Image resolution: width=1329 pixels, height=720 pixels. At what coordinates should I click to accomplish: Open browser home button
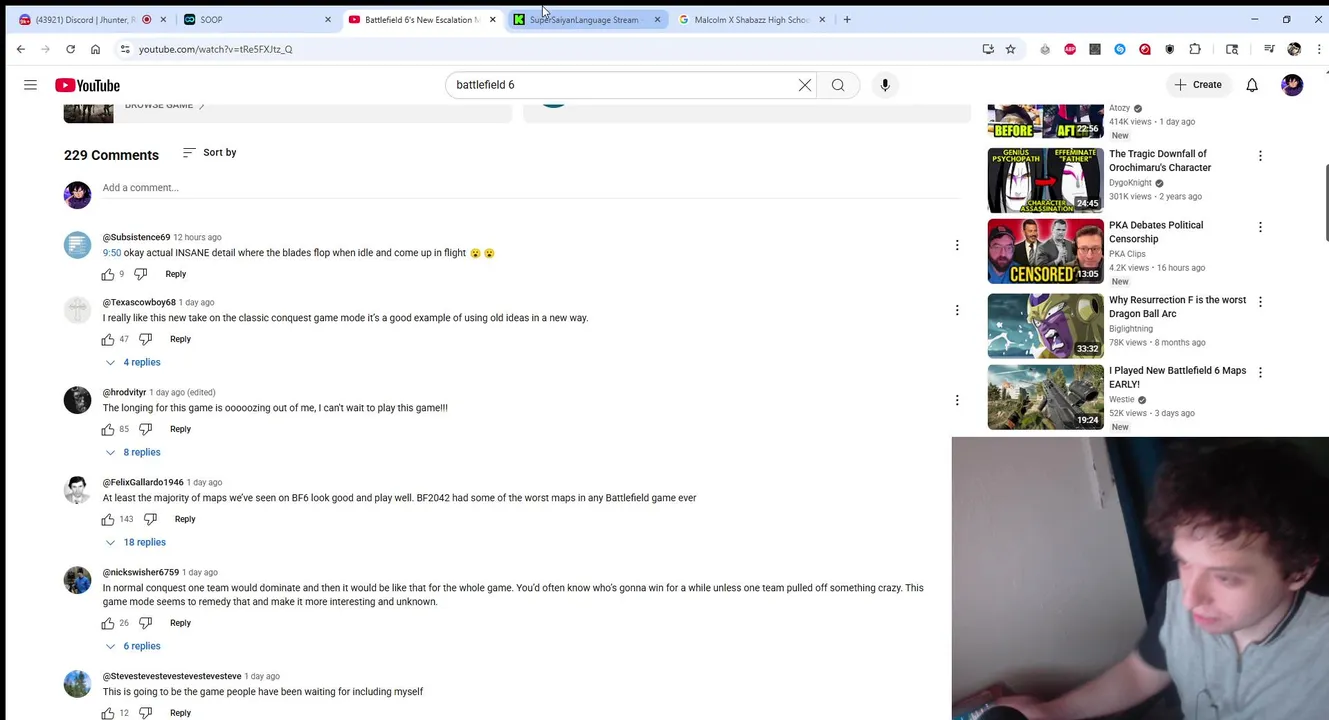coord(95,49)
